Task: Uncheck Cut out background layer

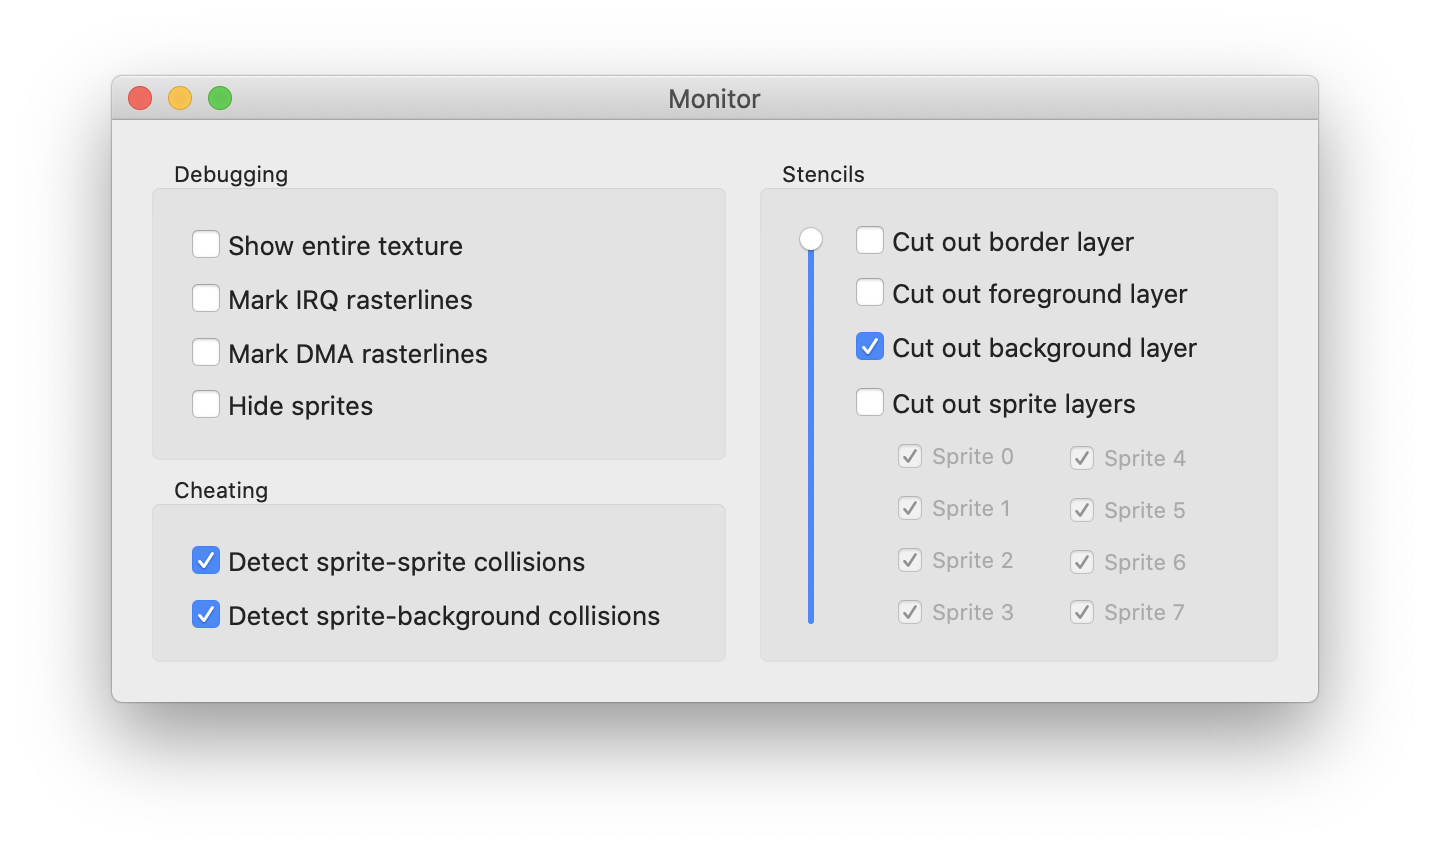Action: 870,346
